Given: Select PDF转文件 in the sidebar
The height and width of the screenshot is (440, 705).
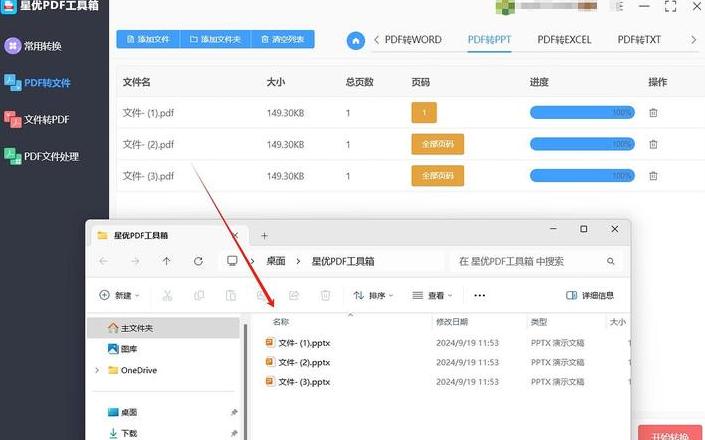Looking at the screenshot, I should coord(38,83).
